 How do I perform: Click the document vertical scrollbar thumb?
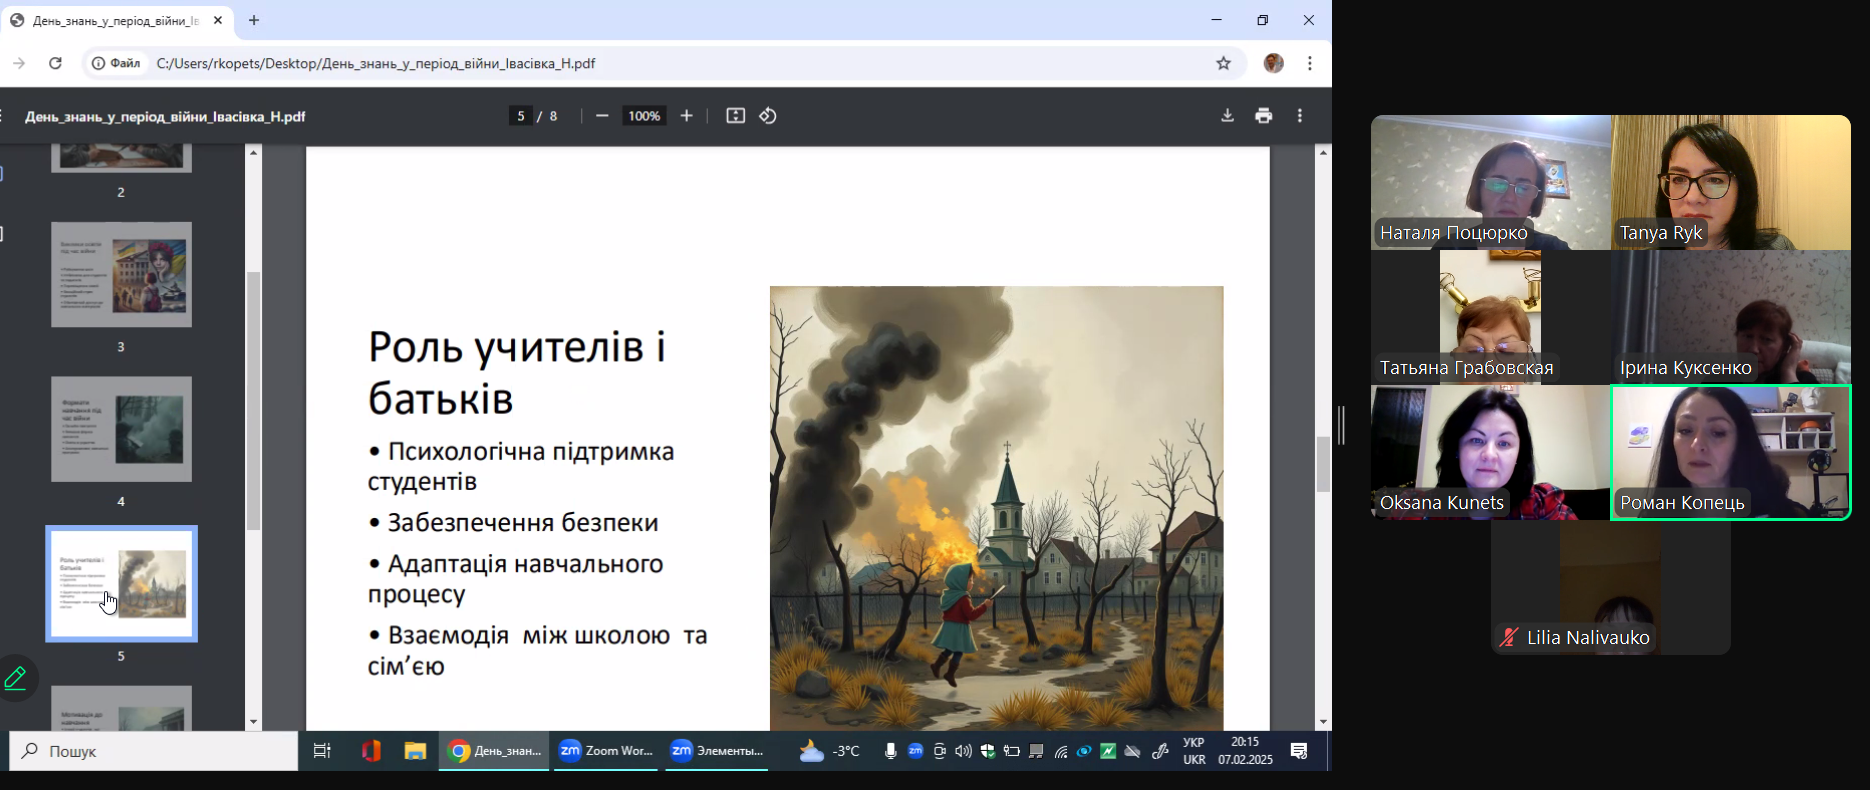click(1323, 465)
